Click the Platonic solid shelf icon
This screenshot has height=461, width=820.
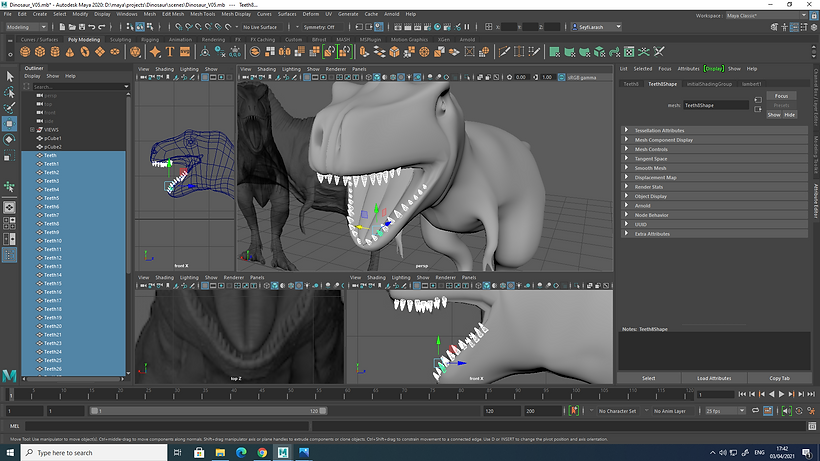tap(135, 52)
